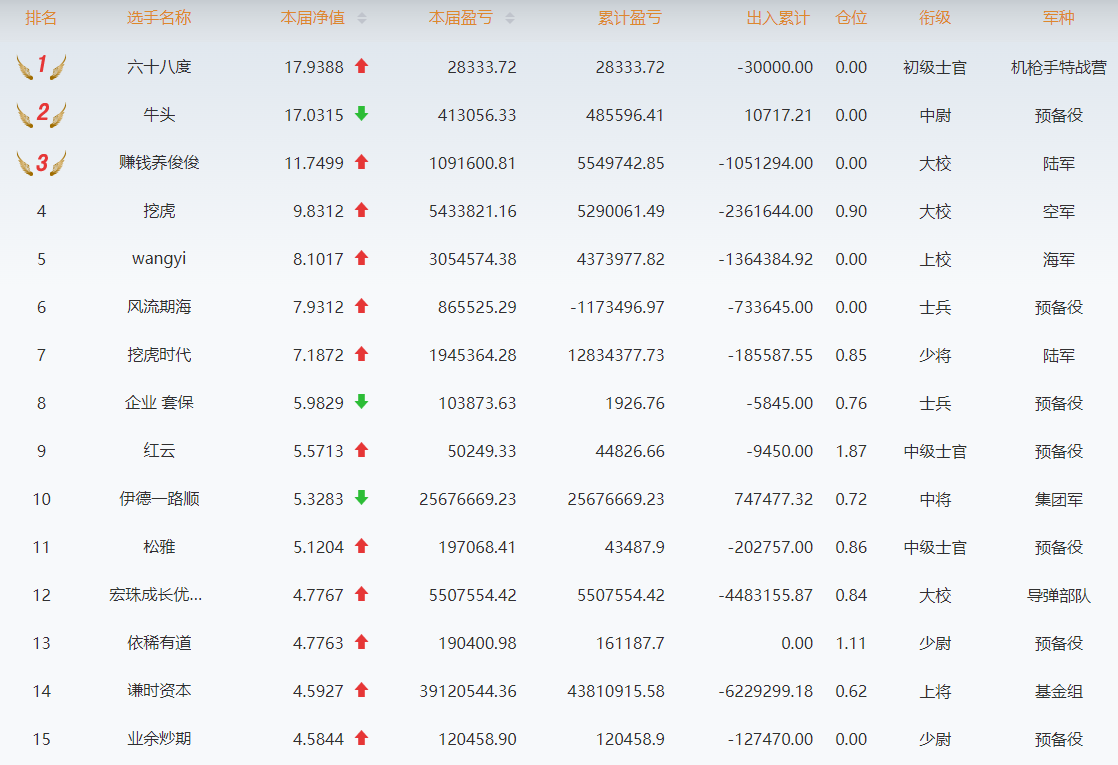This screenshot has height=765, width=1118.
Task: Open contestant 伊德一路顺
Action: (x=159, y=498)
